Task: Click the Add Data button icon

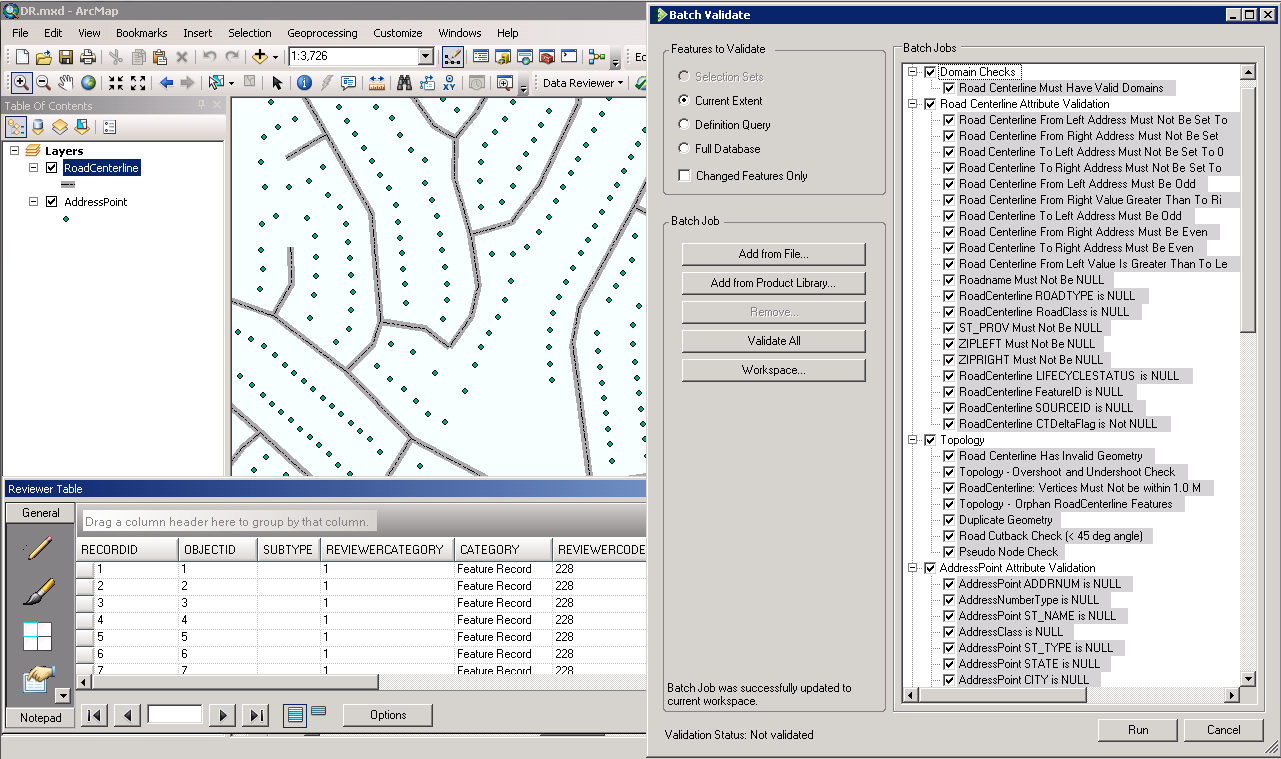Action: [x=260, y=57]
